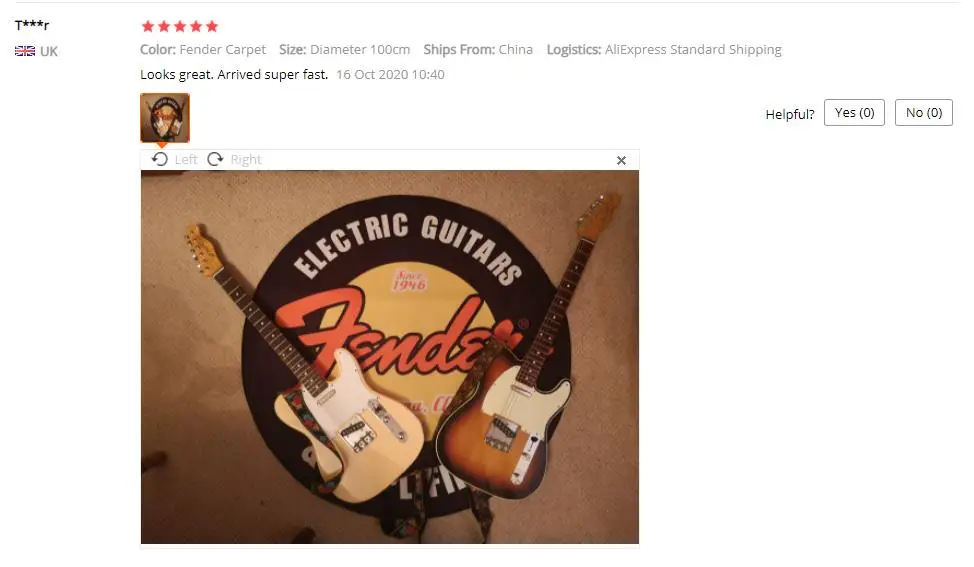Click the "Ships From: China" attribute
Viewport: 974px width, 567px height.
coord(478,50)
